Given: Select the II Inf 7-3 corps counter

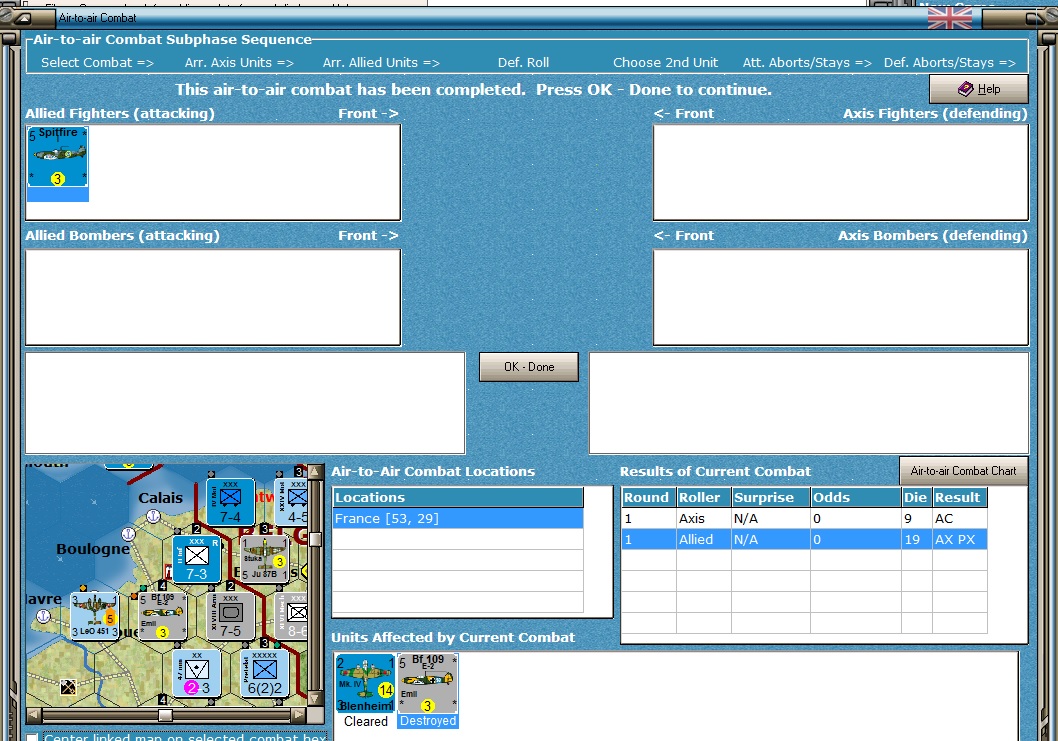Looking at the screenshot, I should (196, 559).
